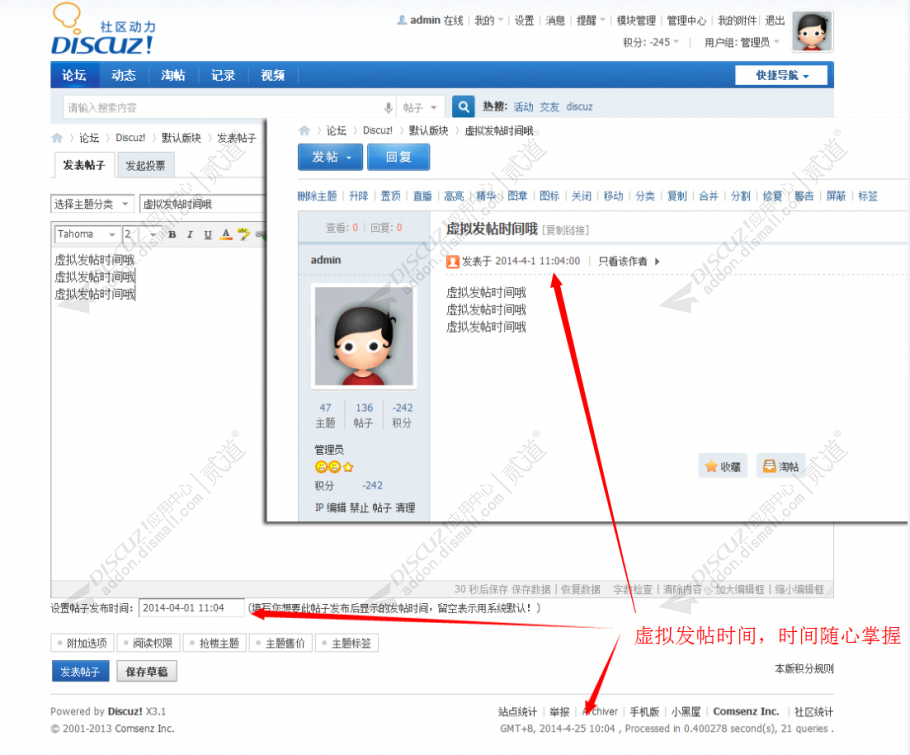Screen dimensions: 910x755
Task: Click the home icon in thread breadcrumb
Action: [x=304, y=131]
